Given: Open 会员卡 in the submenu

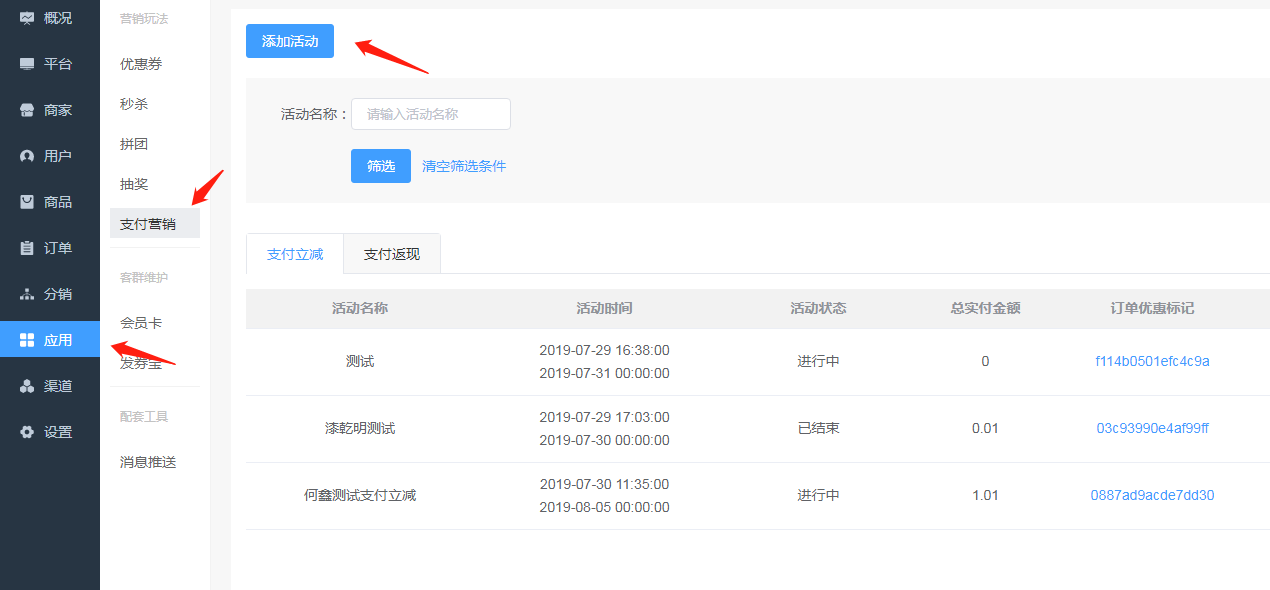Looking at the screenshot, I should click(141, 323).
